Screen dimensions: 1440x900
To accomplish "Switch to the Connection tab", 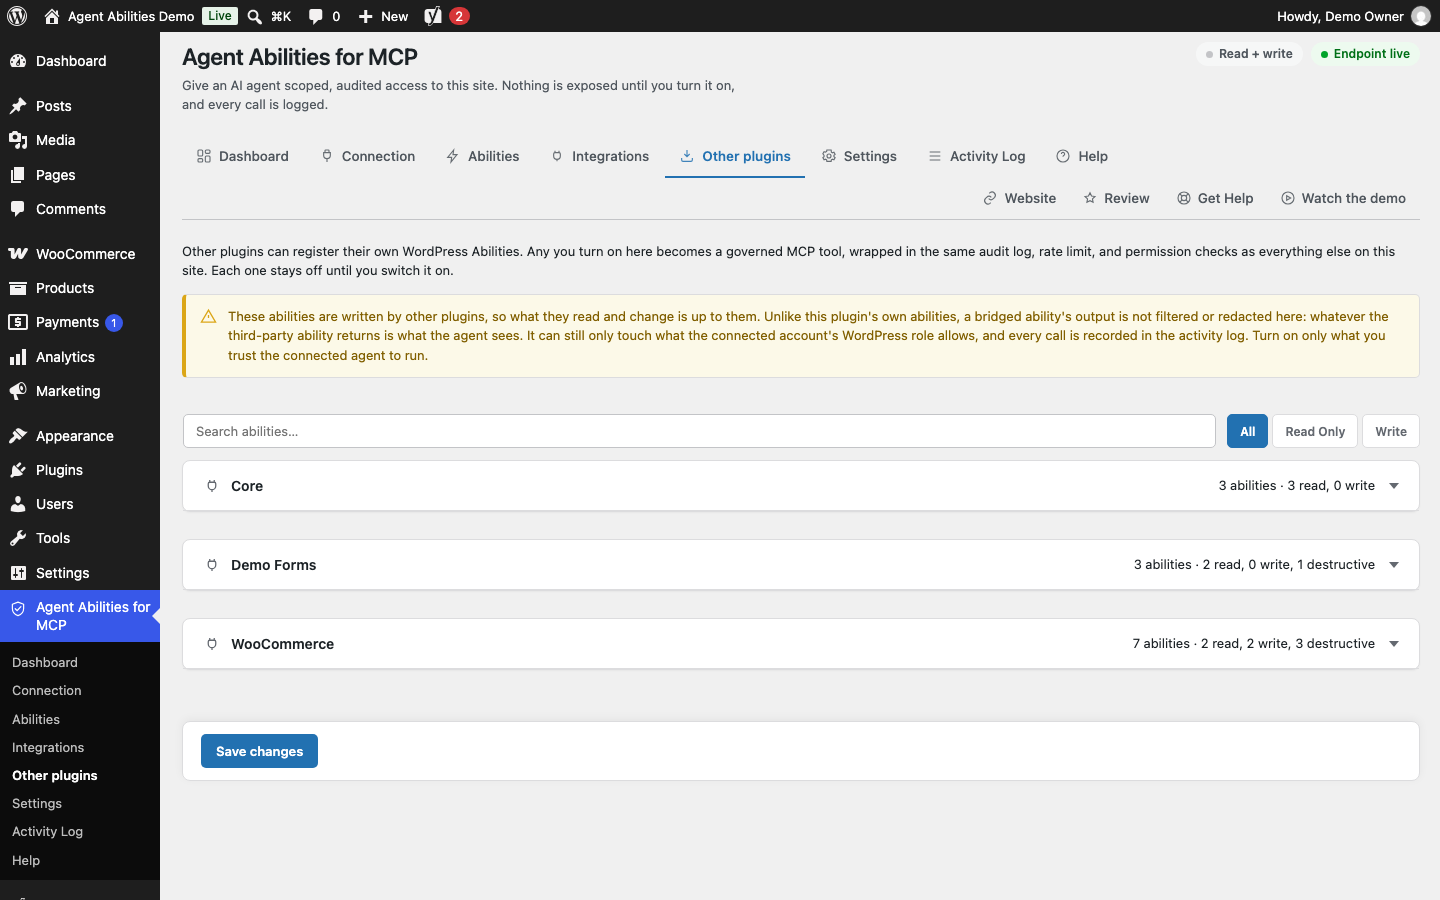I will [x=368, y=156].
